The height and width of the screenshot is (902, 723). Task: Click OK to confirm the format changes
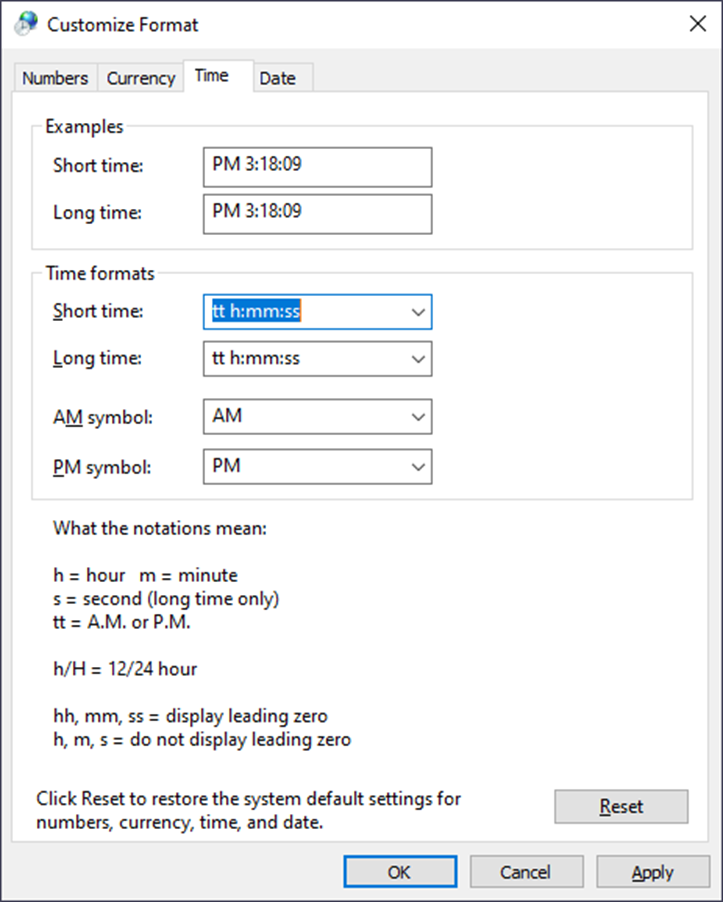399,871
